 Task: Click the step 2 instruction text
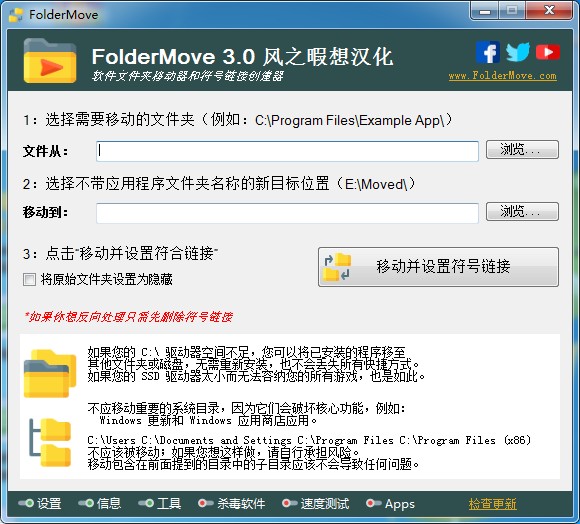tap(219, 183)
